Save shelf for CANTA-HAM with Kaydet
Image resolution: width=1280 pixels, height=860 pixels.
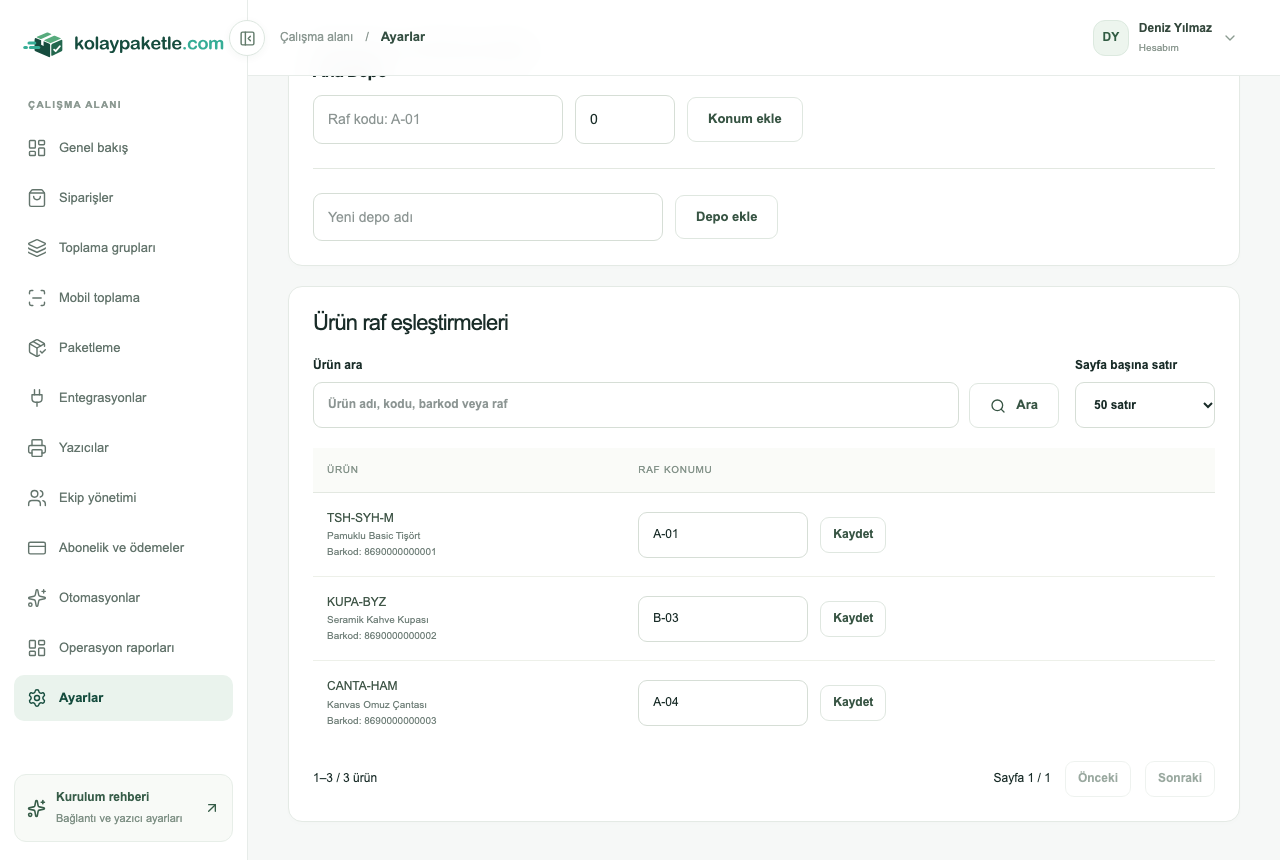pos(853,702)
